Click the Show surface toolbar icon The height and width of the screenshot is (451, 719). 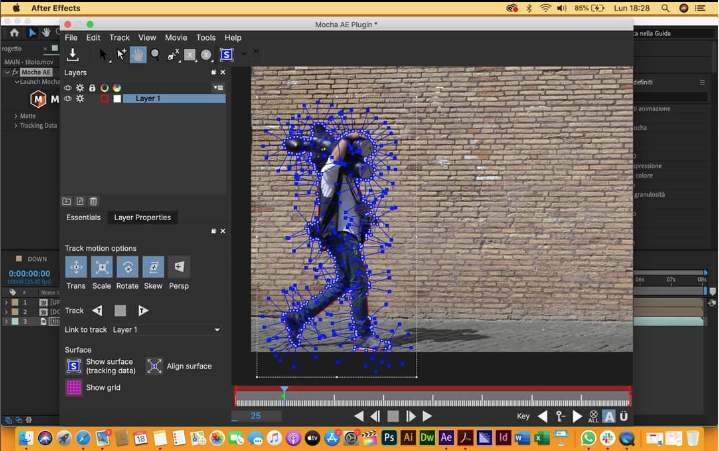(x=227, y=54)
